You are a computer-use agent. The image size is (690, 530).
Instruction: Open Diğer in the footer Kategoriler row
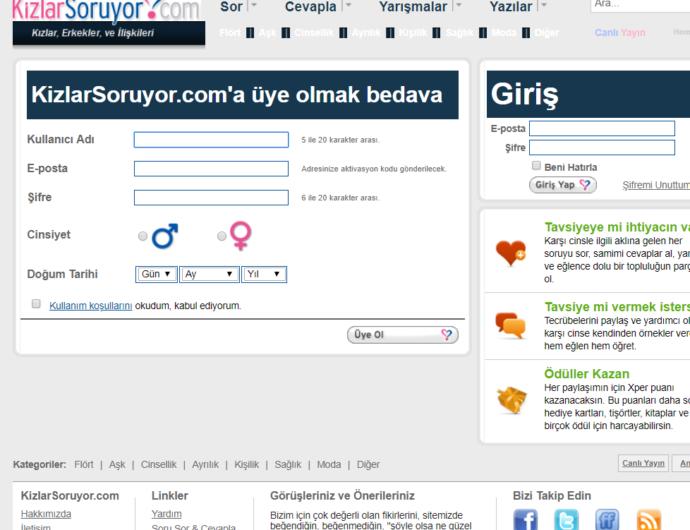pos(368,464)
